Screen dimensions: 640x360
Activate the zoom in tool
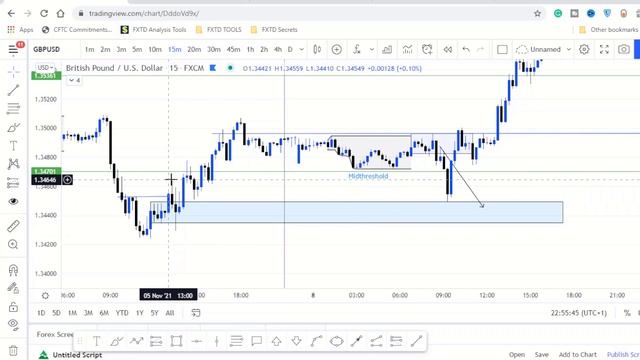[x=13, y=244]
